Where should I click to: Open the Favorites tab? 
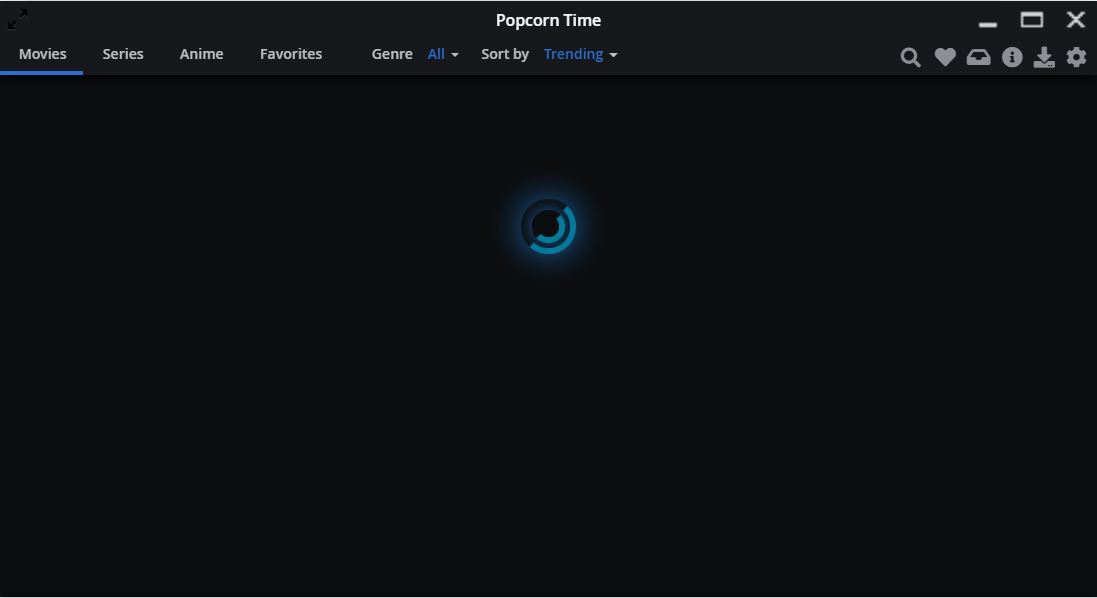click(x=291, y=54)
